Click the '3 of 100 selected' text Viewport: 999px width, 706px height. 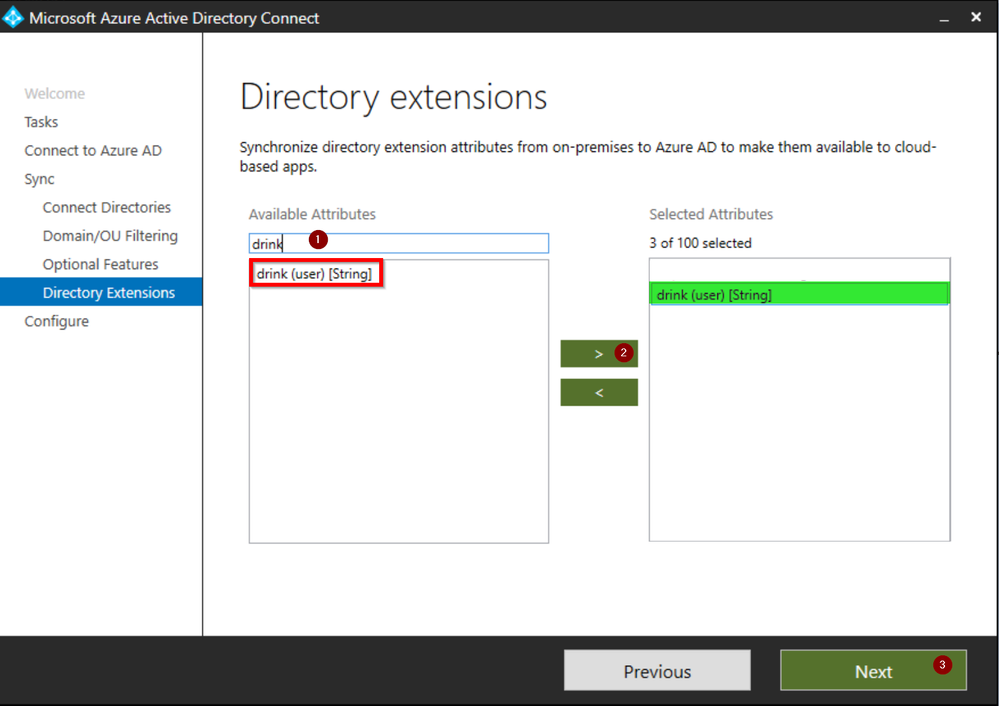tap(700, 243)
